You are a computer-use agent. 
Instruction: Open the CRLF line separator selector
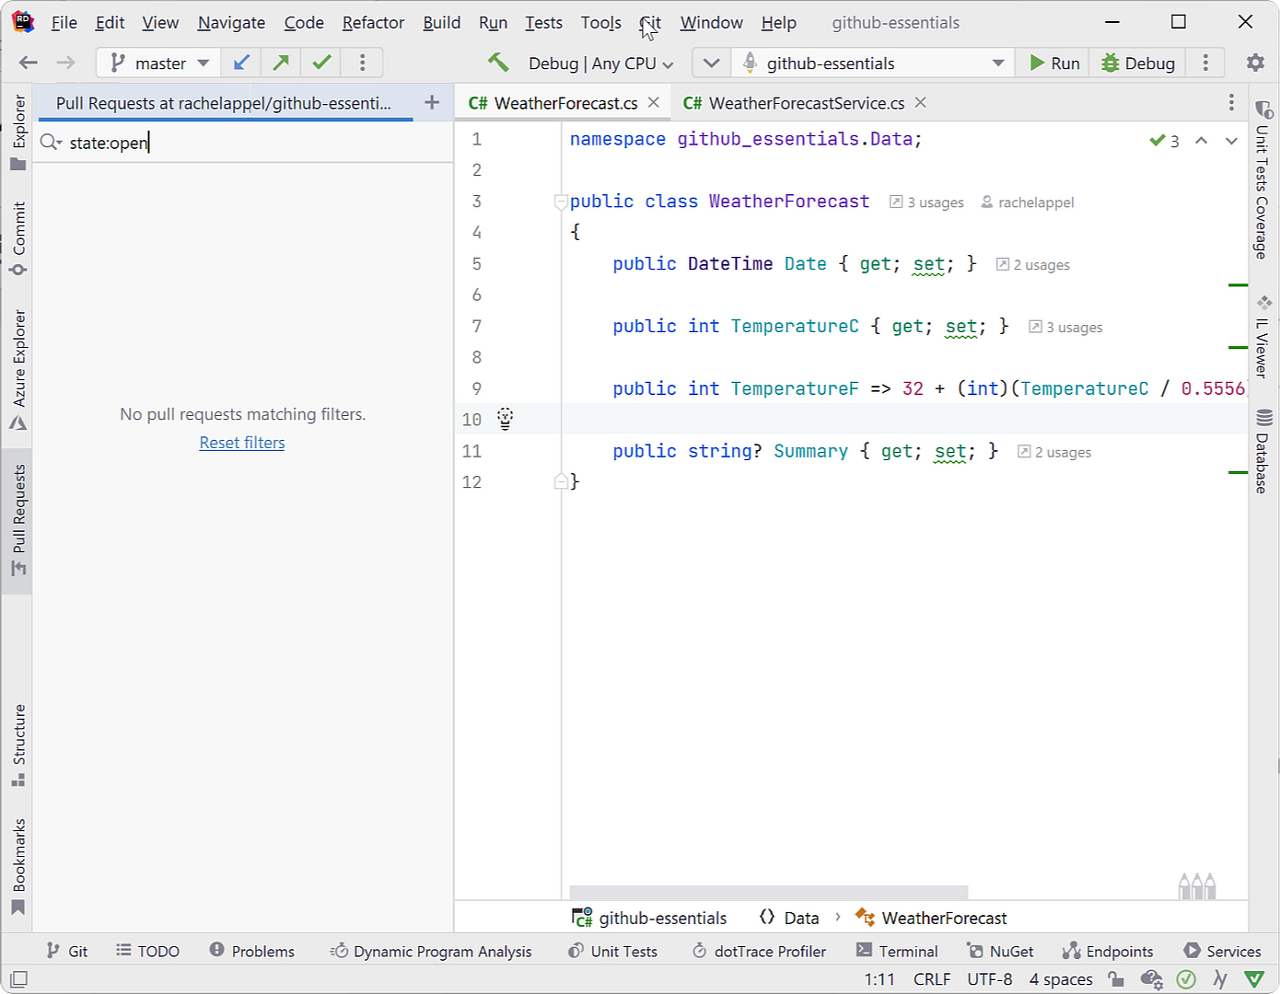(x=932, y=979)
